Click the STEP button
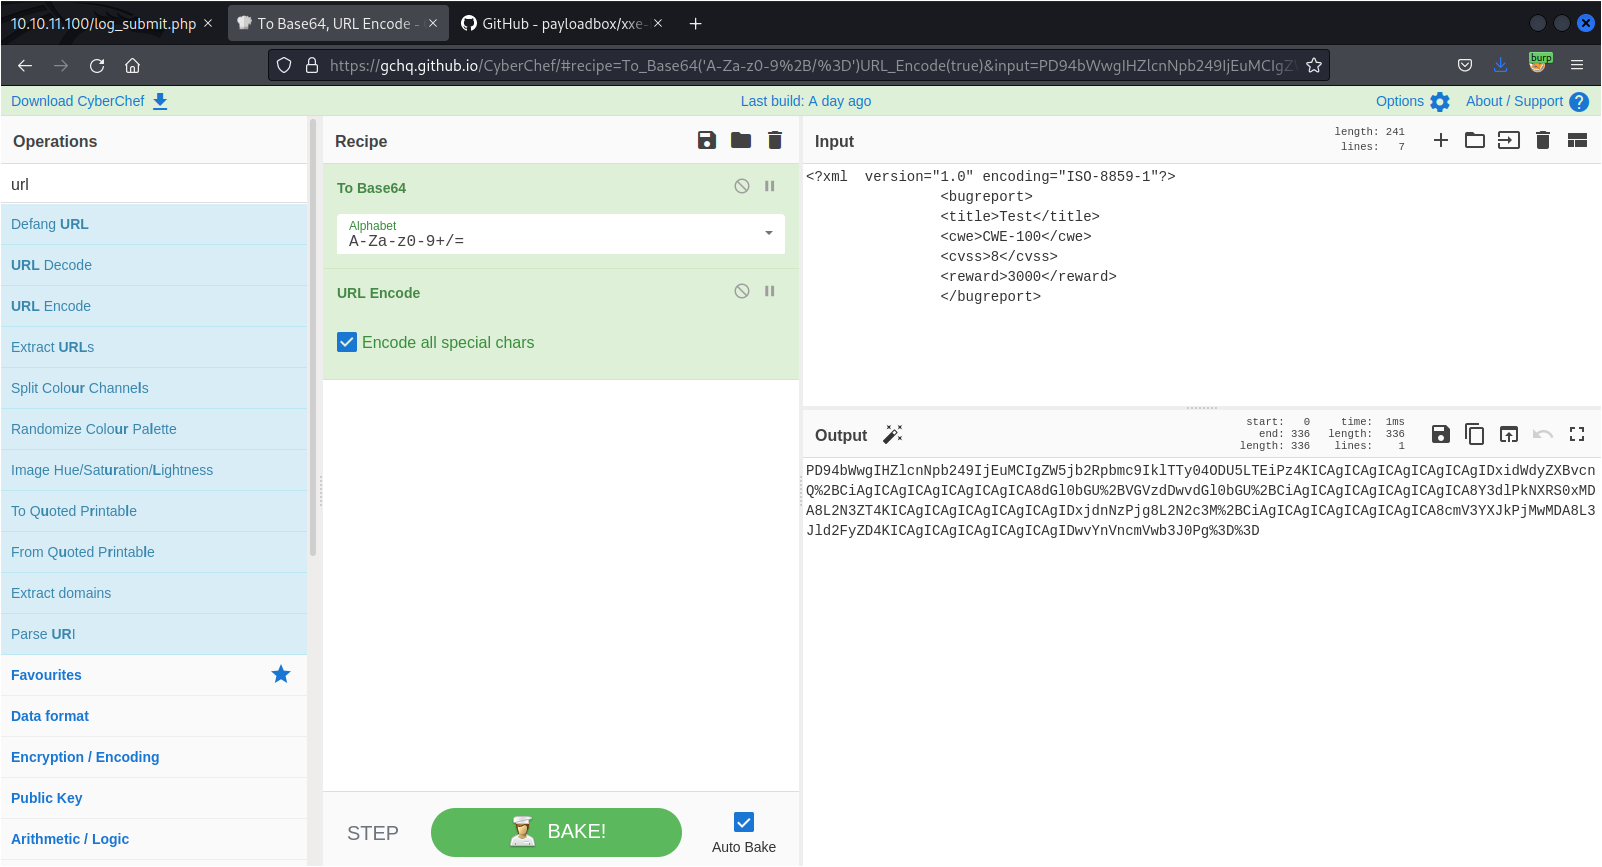This screenshot has width=1602, height=867. click(x=373, y=833)
